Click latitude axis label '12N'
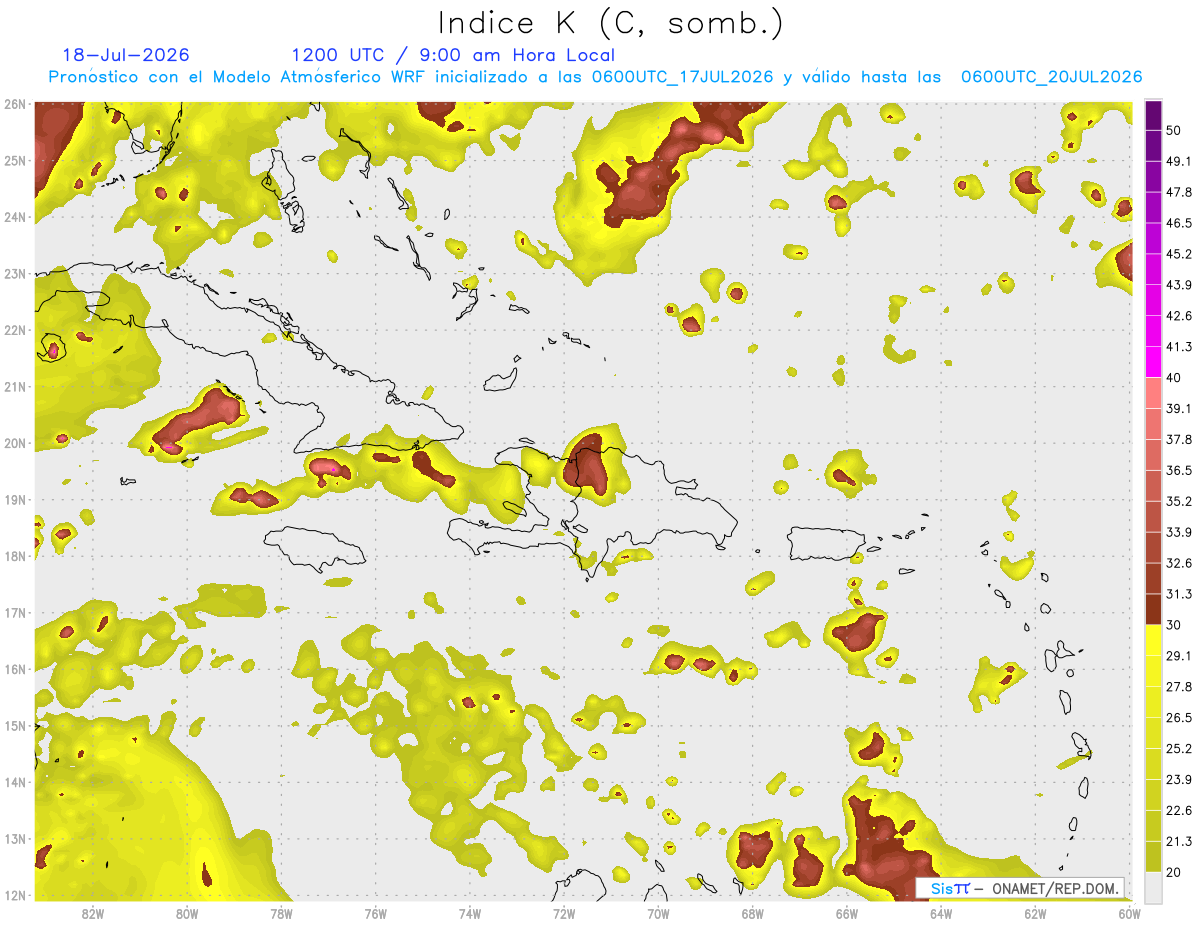The image size is (1200, 927). click(15, 895)
